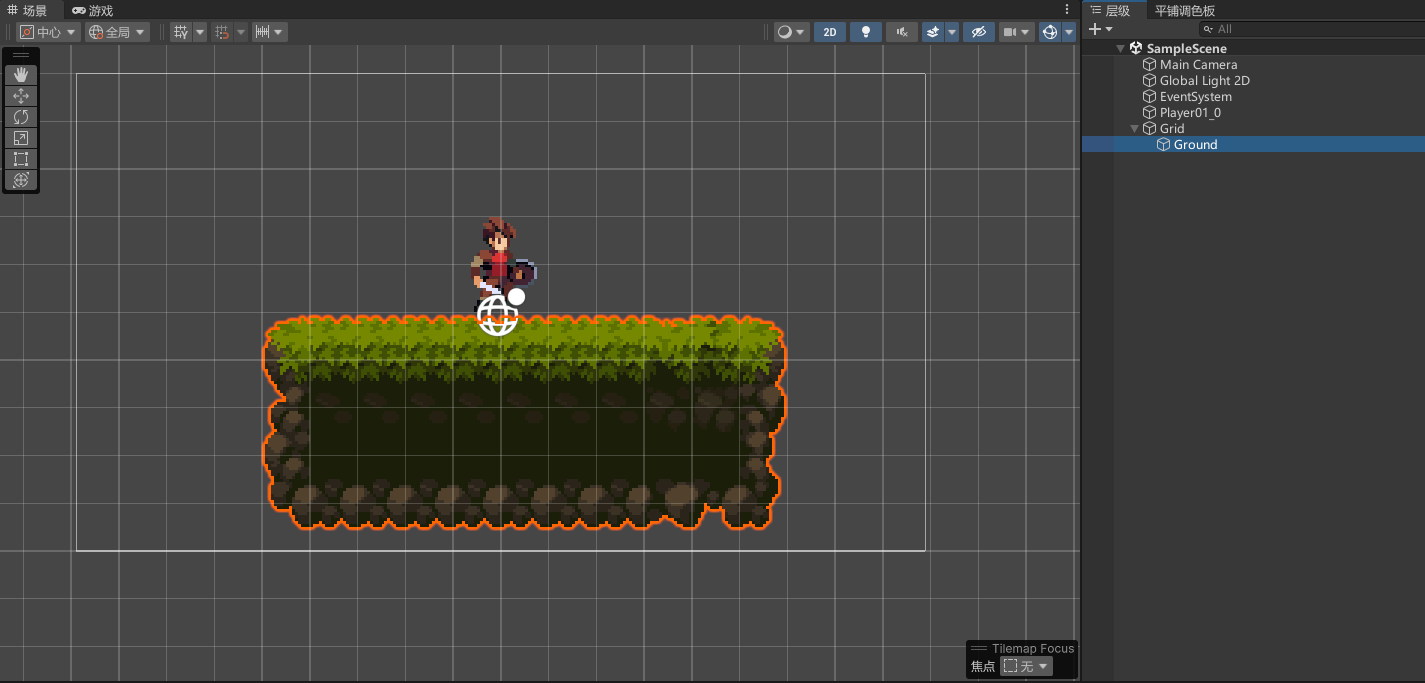Select the Rotate tool

point(21,117)
